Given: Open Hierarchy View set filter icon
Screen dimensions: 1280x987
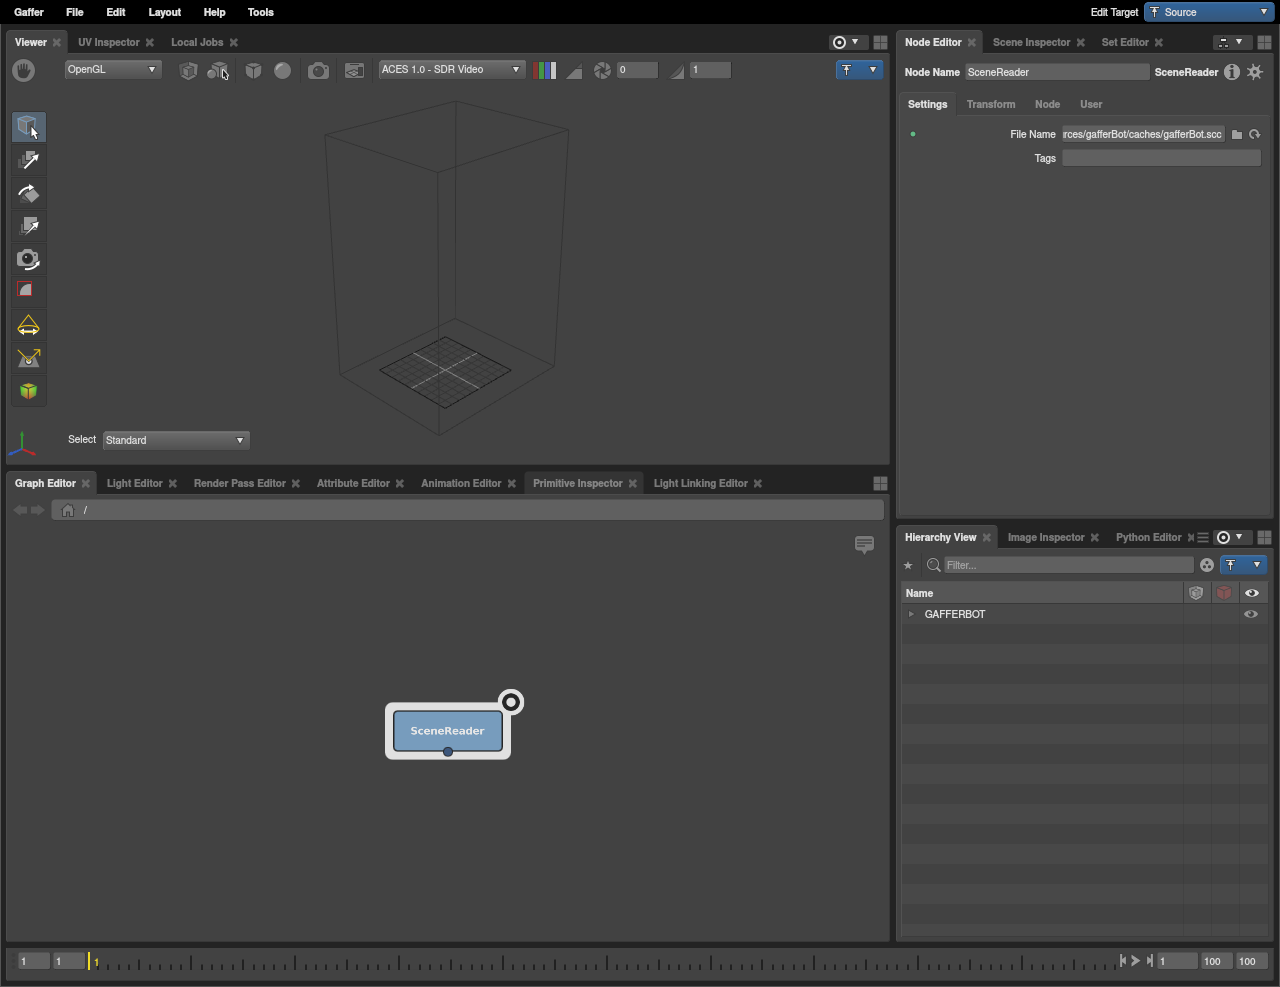Looking at the screenshot, I should pos(1207,565).
